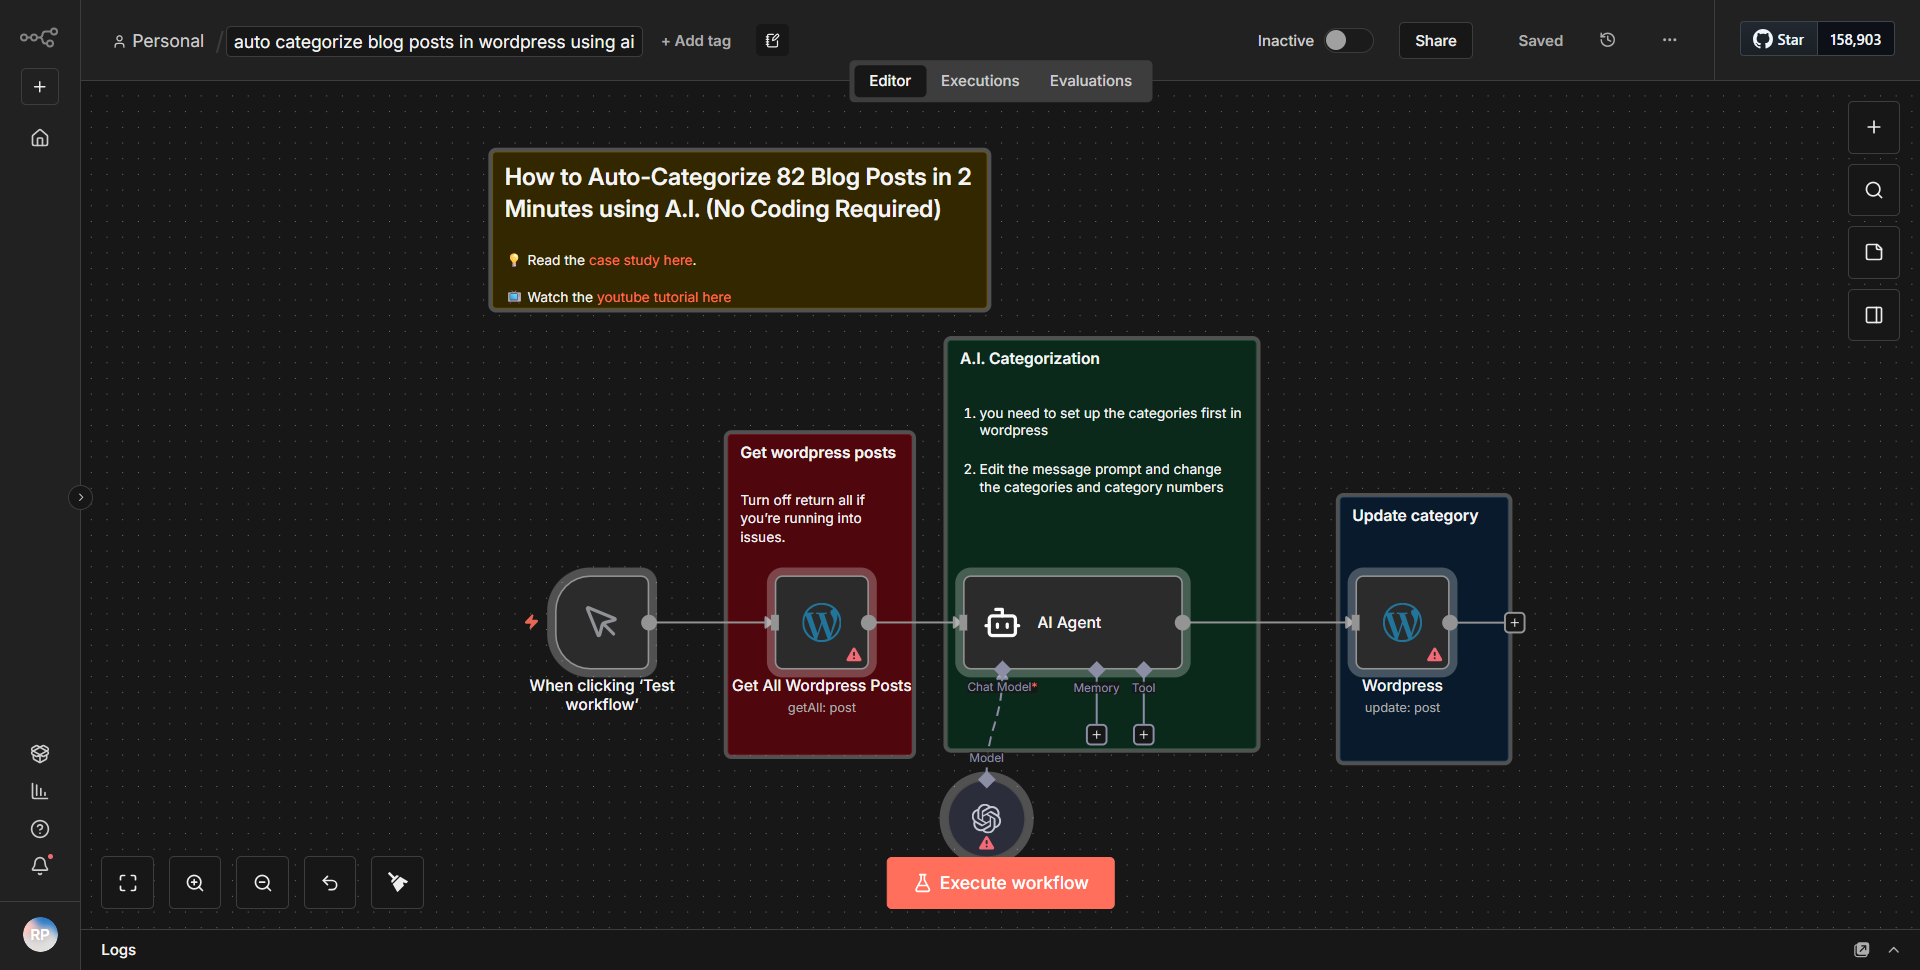Viewport: 1920px width, 970px height.
Task: Select the Get All Wordpress Posts node
Action: pyautogui.click(x=821, y=622)
